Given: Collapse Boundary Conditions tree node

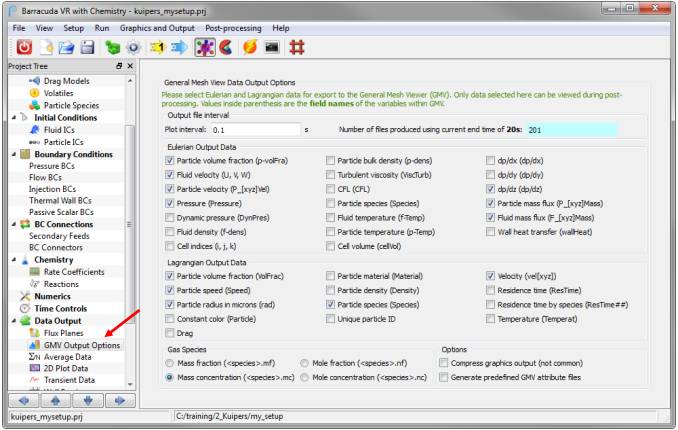Looking at the screenshot, I should (x=14, y=154).
